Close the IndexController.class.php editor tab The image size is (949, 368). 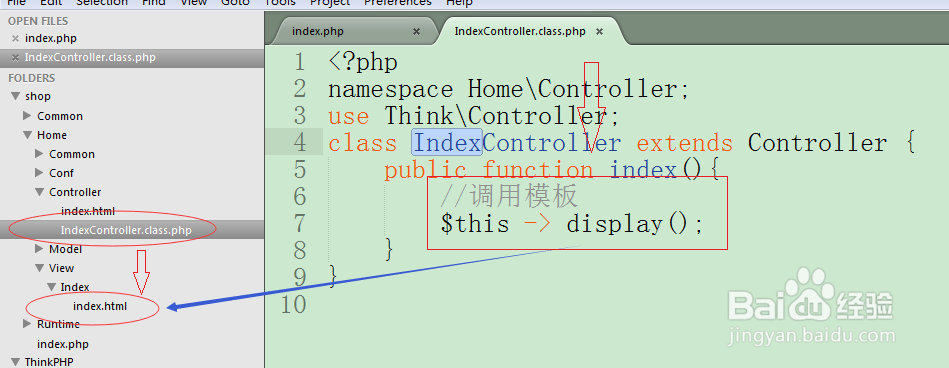pyautogui.click(x=599, y=31)
